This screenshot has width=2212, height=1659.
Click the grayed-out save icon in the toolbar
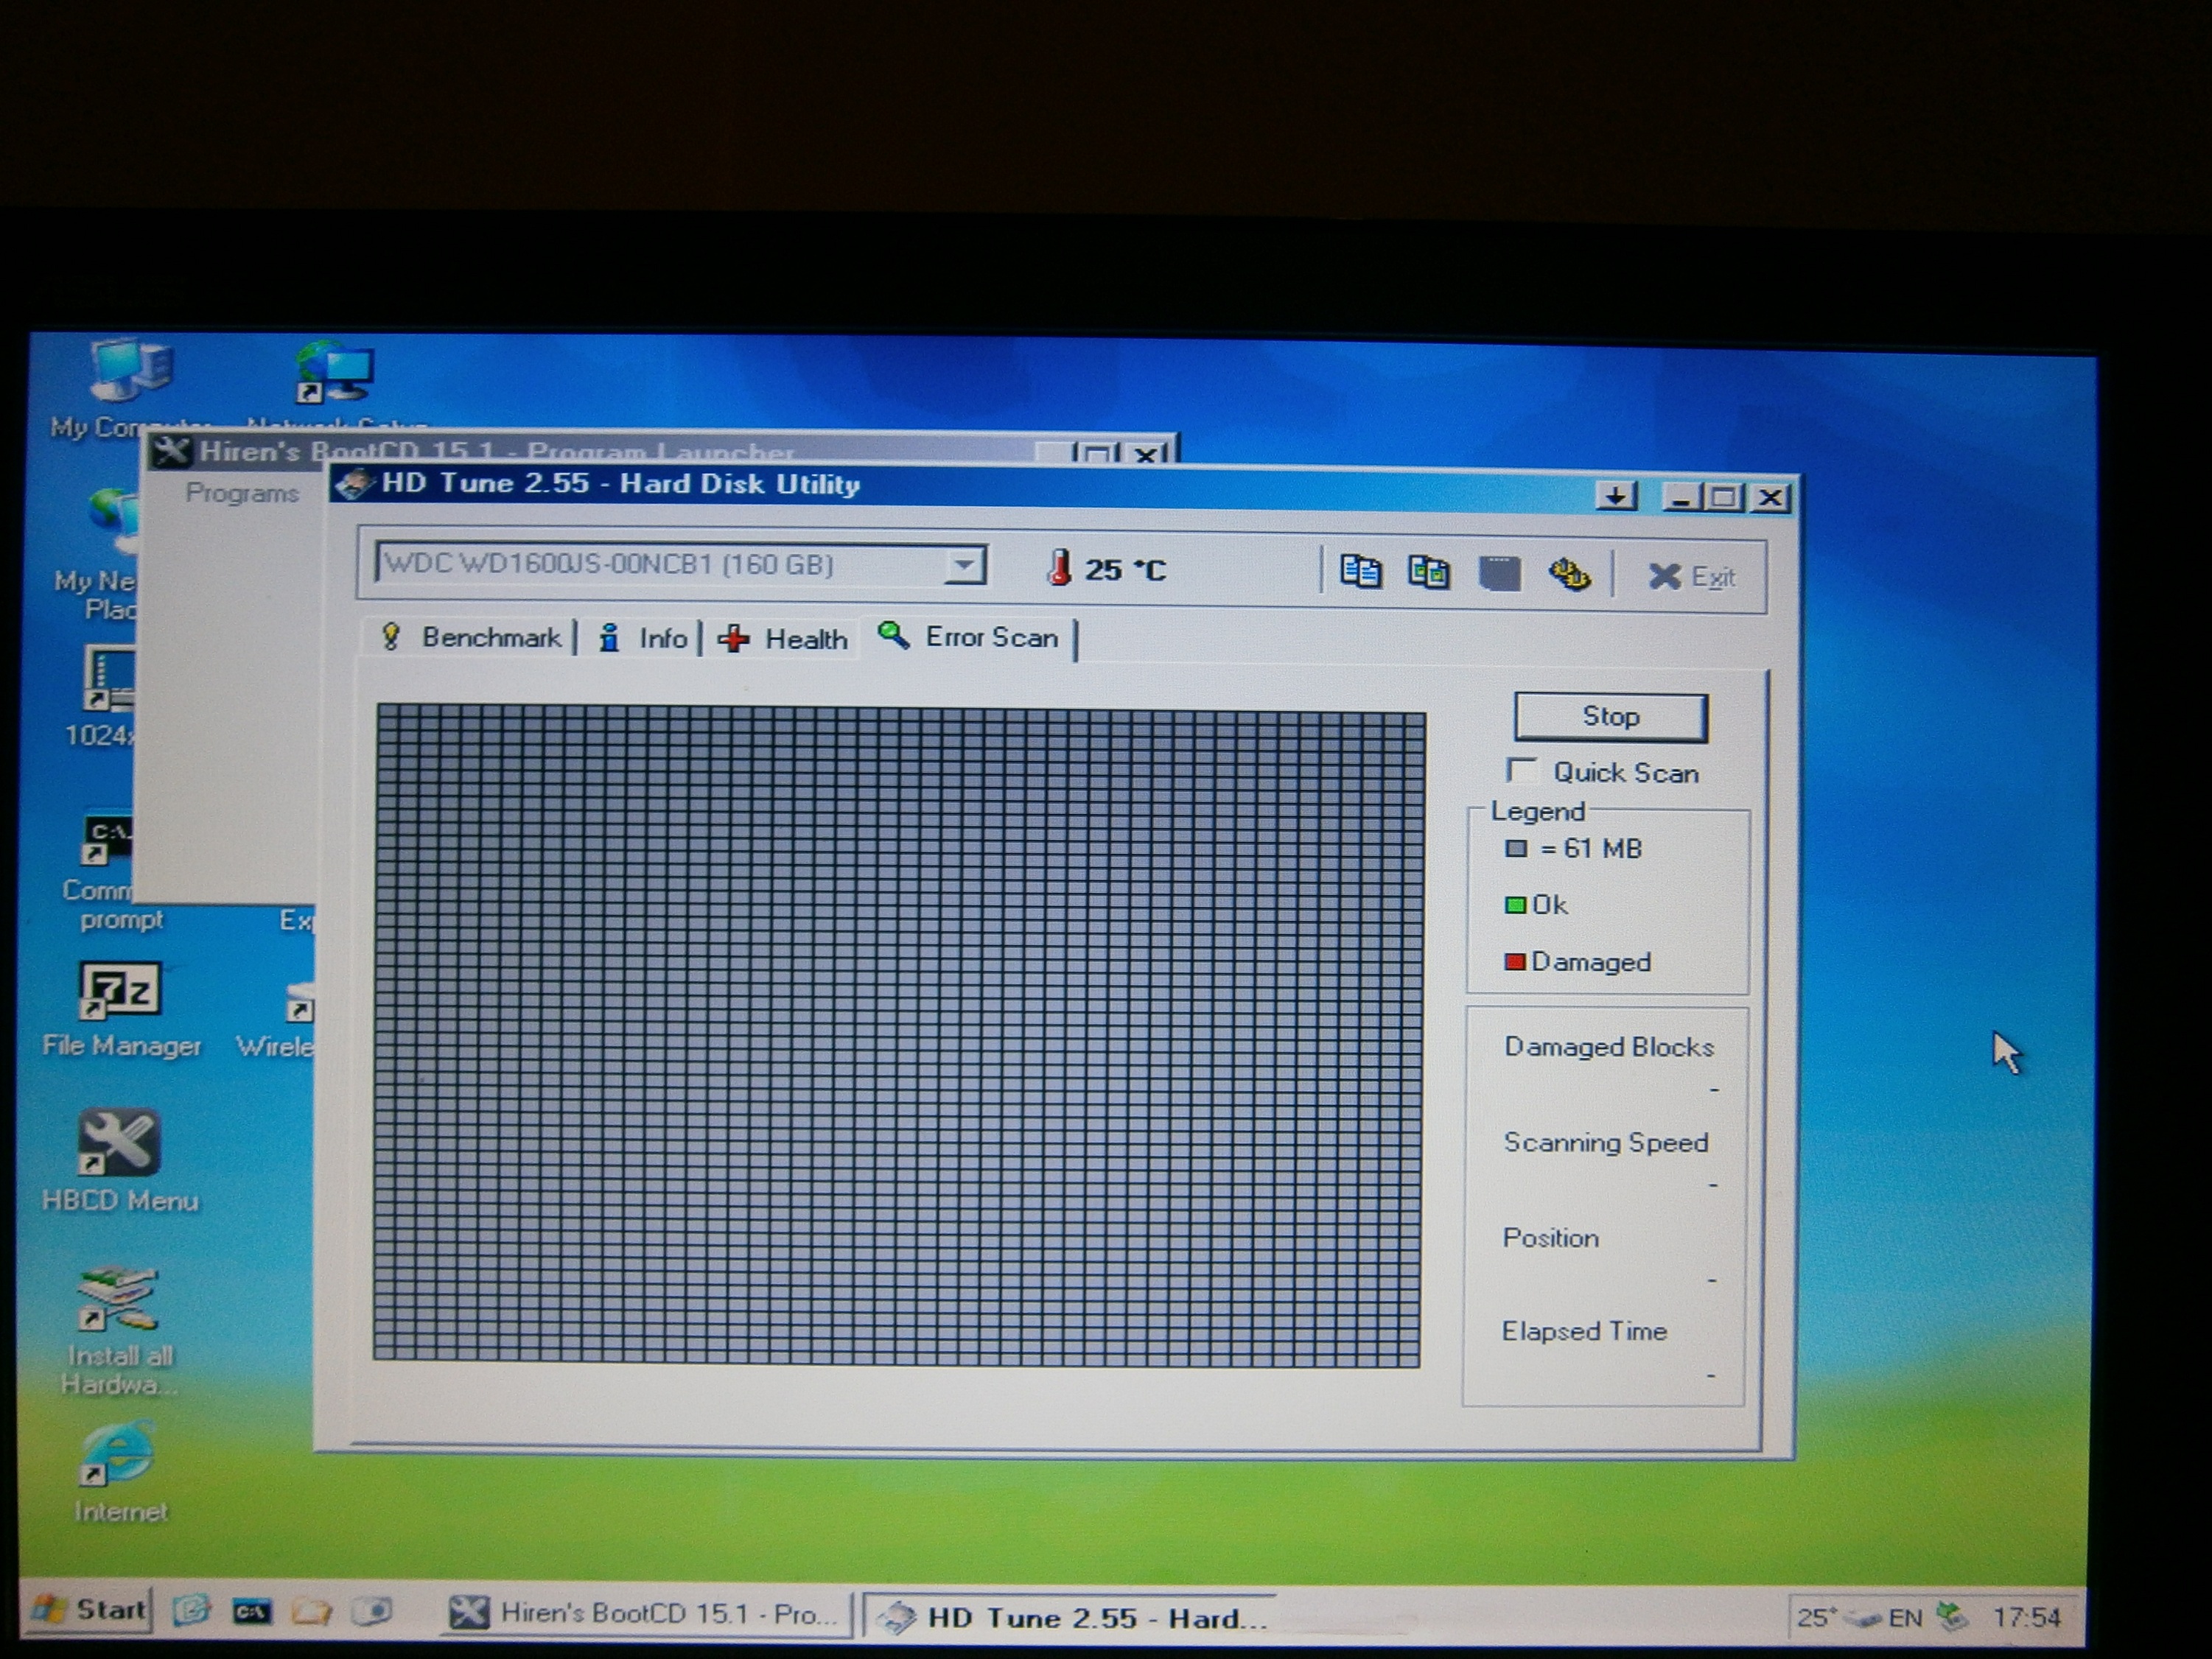point(1499,573)
